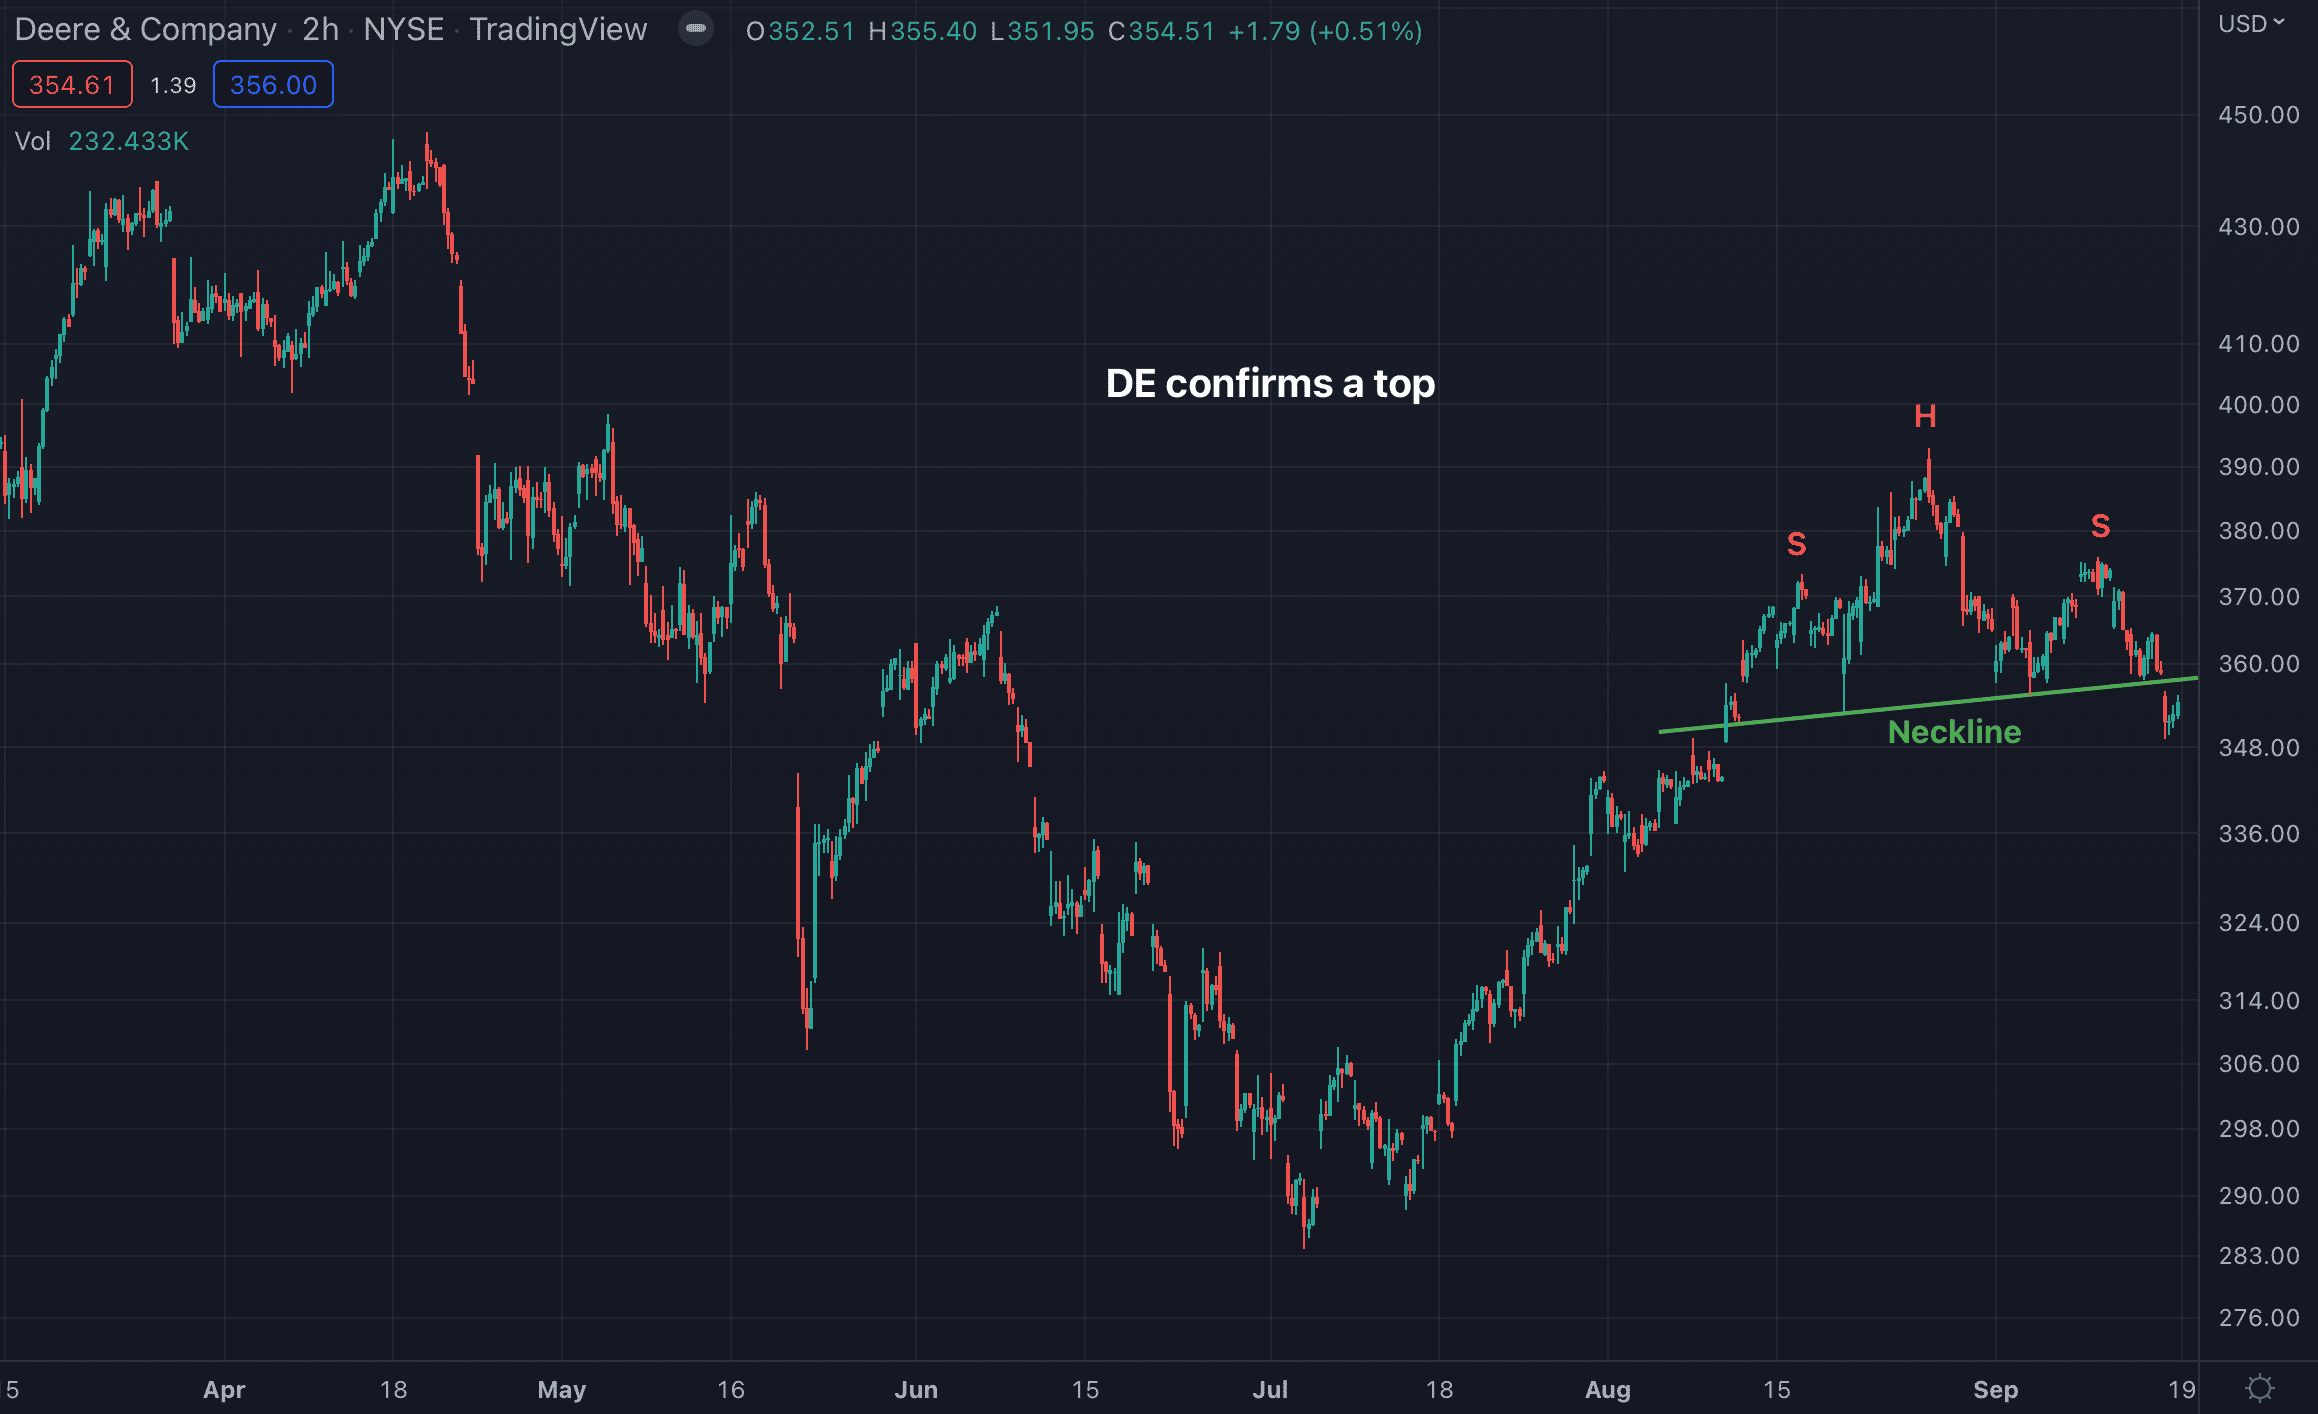Image resolution: width=2318 pixels, height=1414 pixels.
Task: Click the 348.00 price axis label
Action: [x=2258, y=748]
